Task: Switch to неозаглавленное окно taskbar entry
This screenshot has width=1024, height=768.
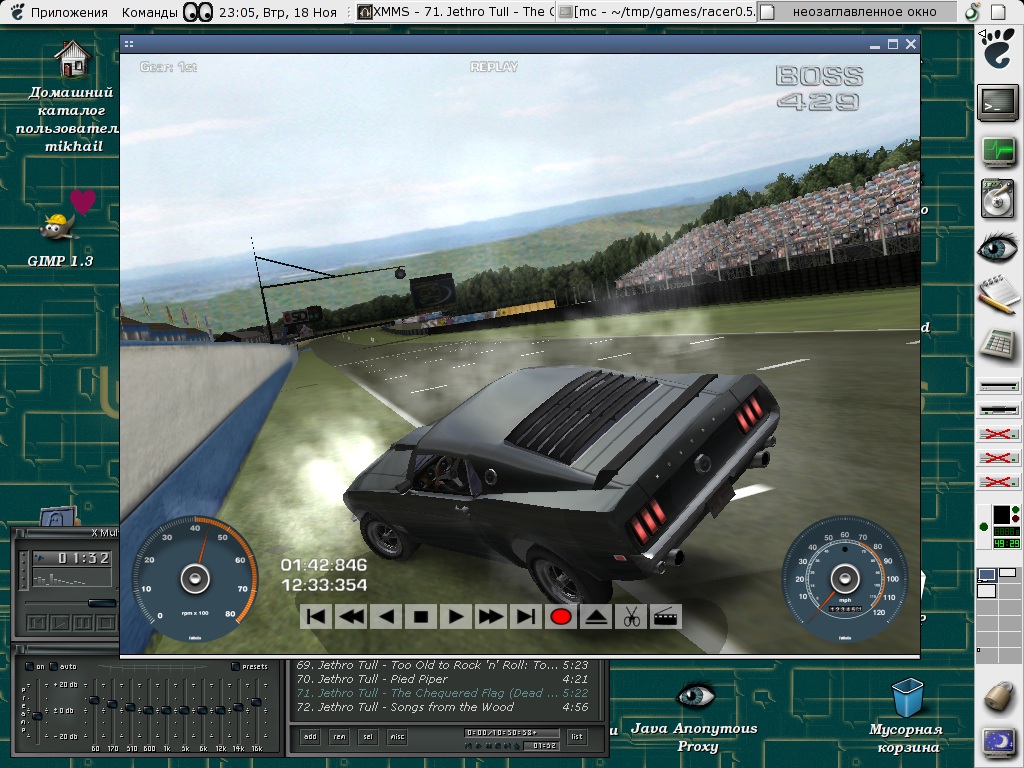Action: [857, 12]
